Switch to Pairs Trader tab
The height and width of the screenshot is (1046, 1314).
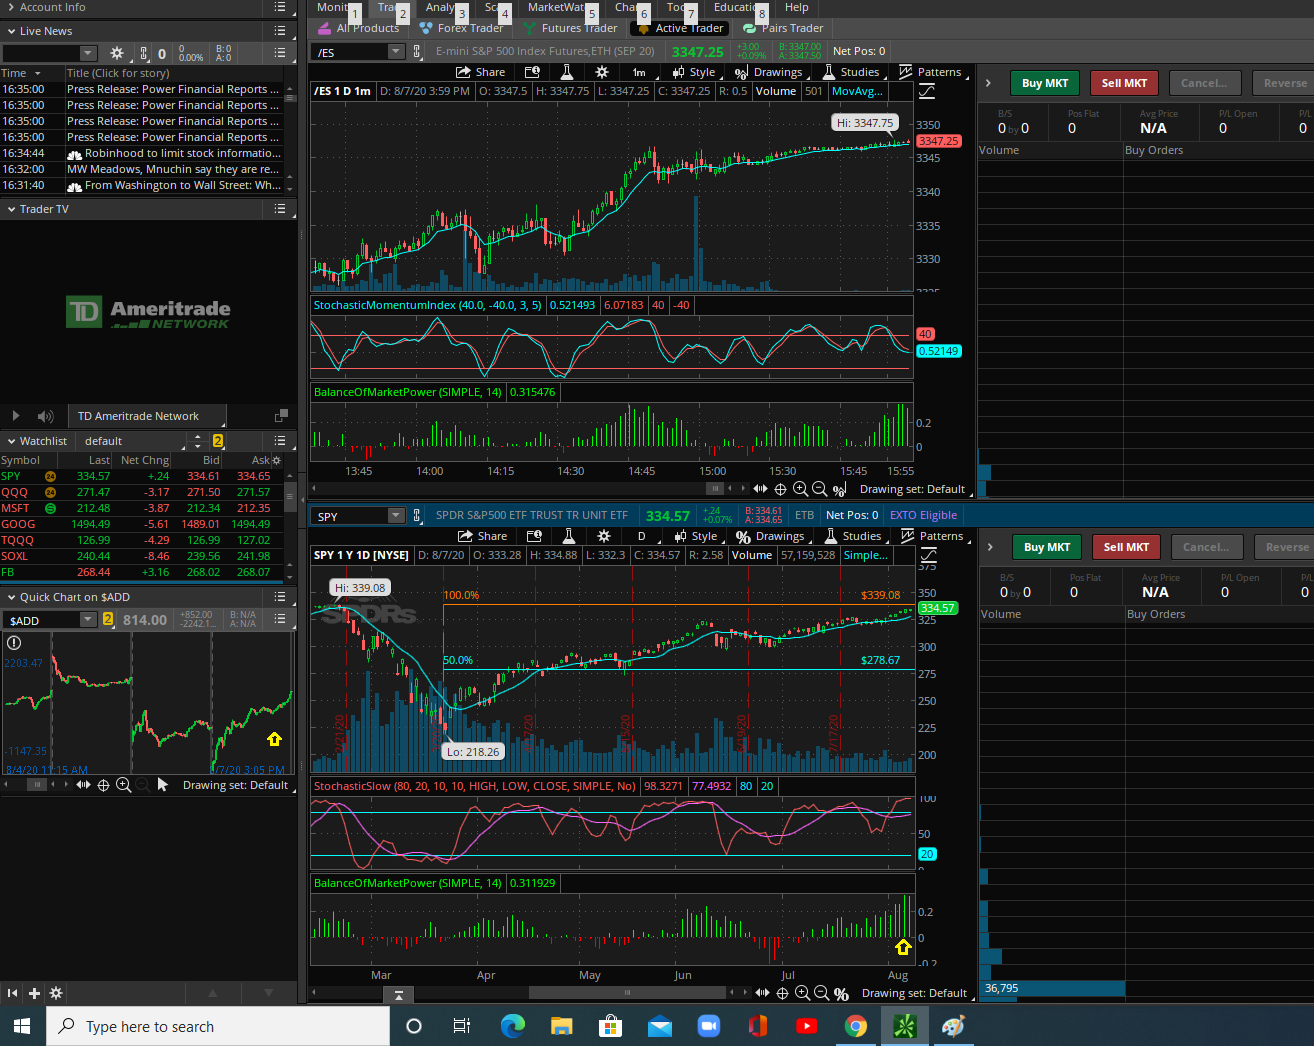[783, 28]
